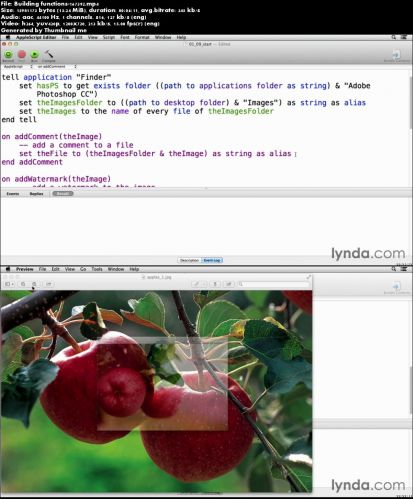This screenshot has height=499, width=413.
Task: Open the Apple menu in Preview menu bar
Action: tap(8, 269)
